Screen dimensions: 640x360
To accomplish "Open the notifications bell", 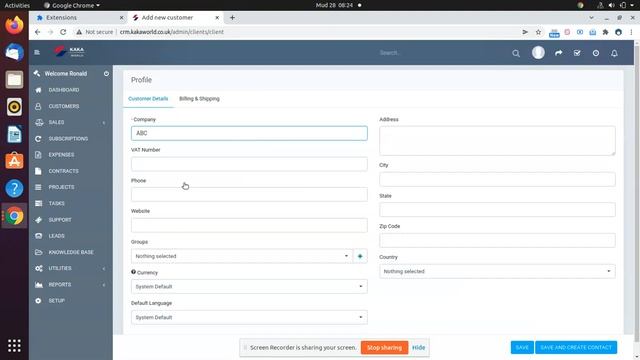I will (x=614, y=53).
